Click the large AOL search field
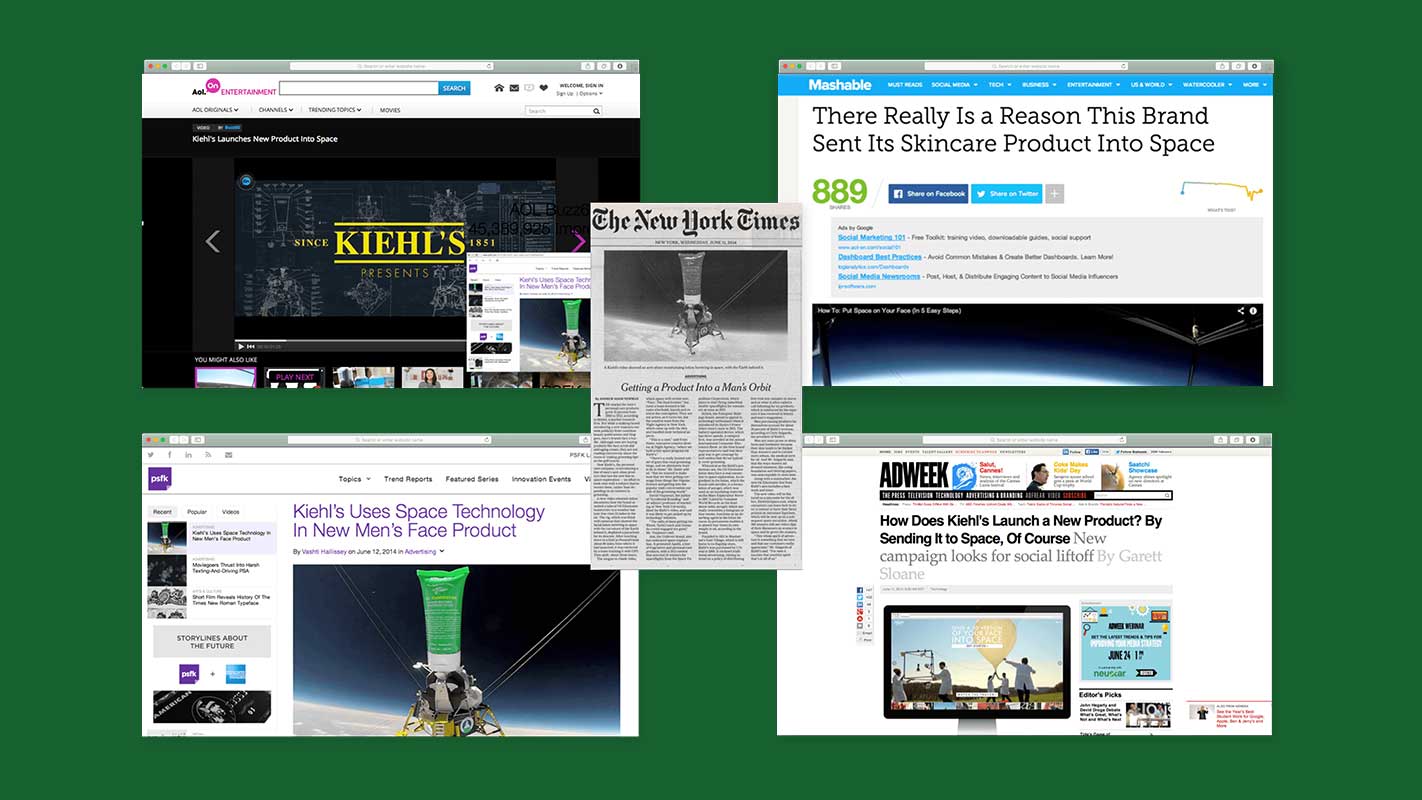 coord(359,88)
